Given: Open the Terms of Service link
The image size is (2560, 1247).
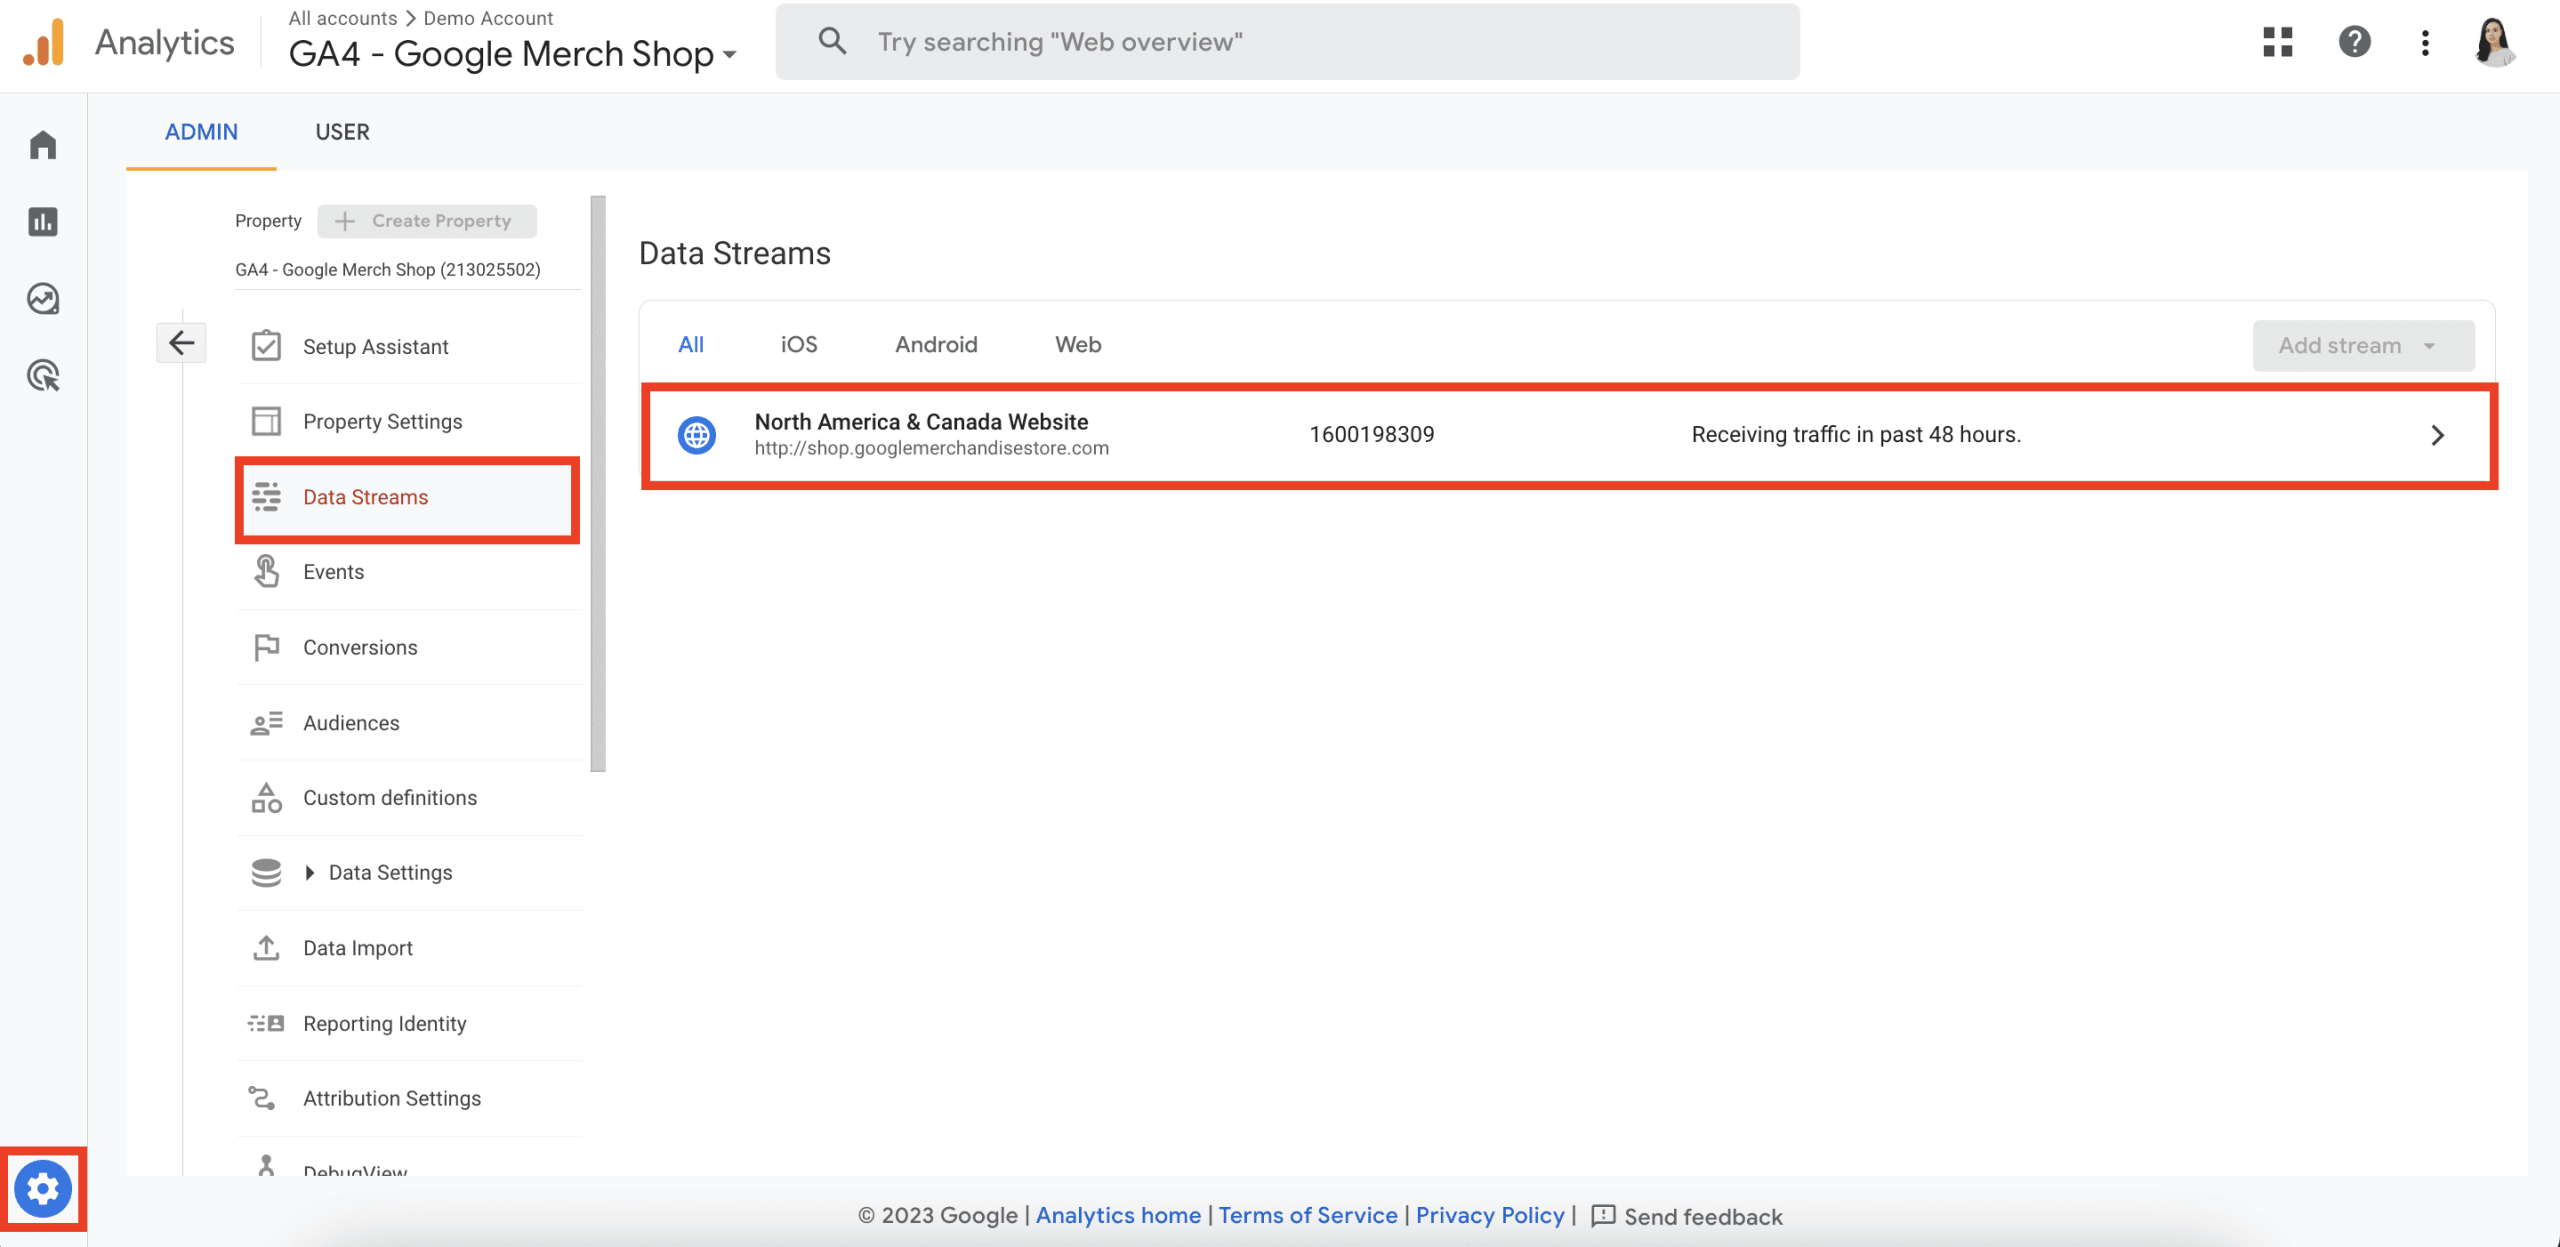Looking at the screenshot, I should point(1308,1216).
